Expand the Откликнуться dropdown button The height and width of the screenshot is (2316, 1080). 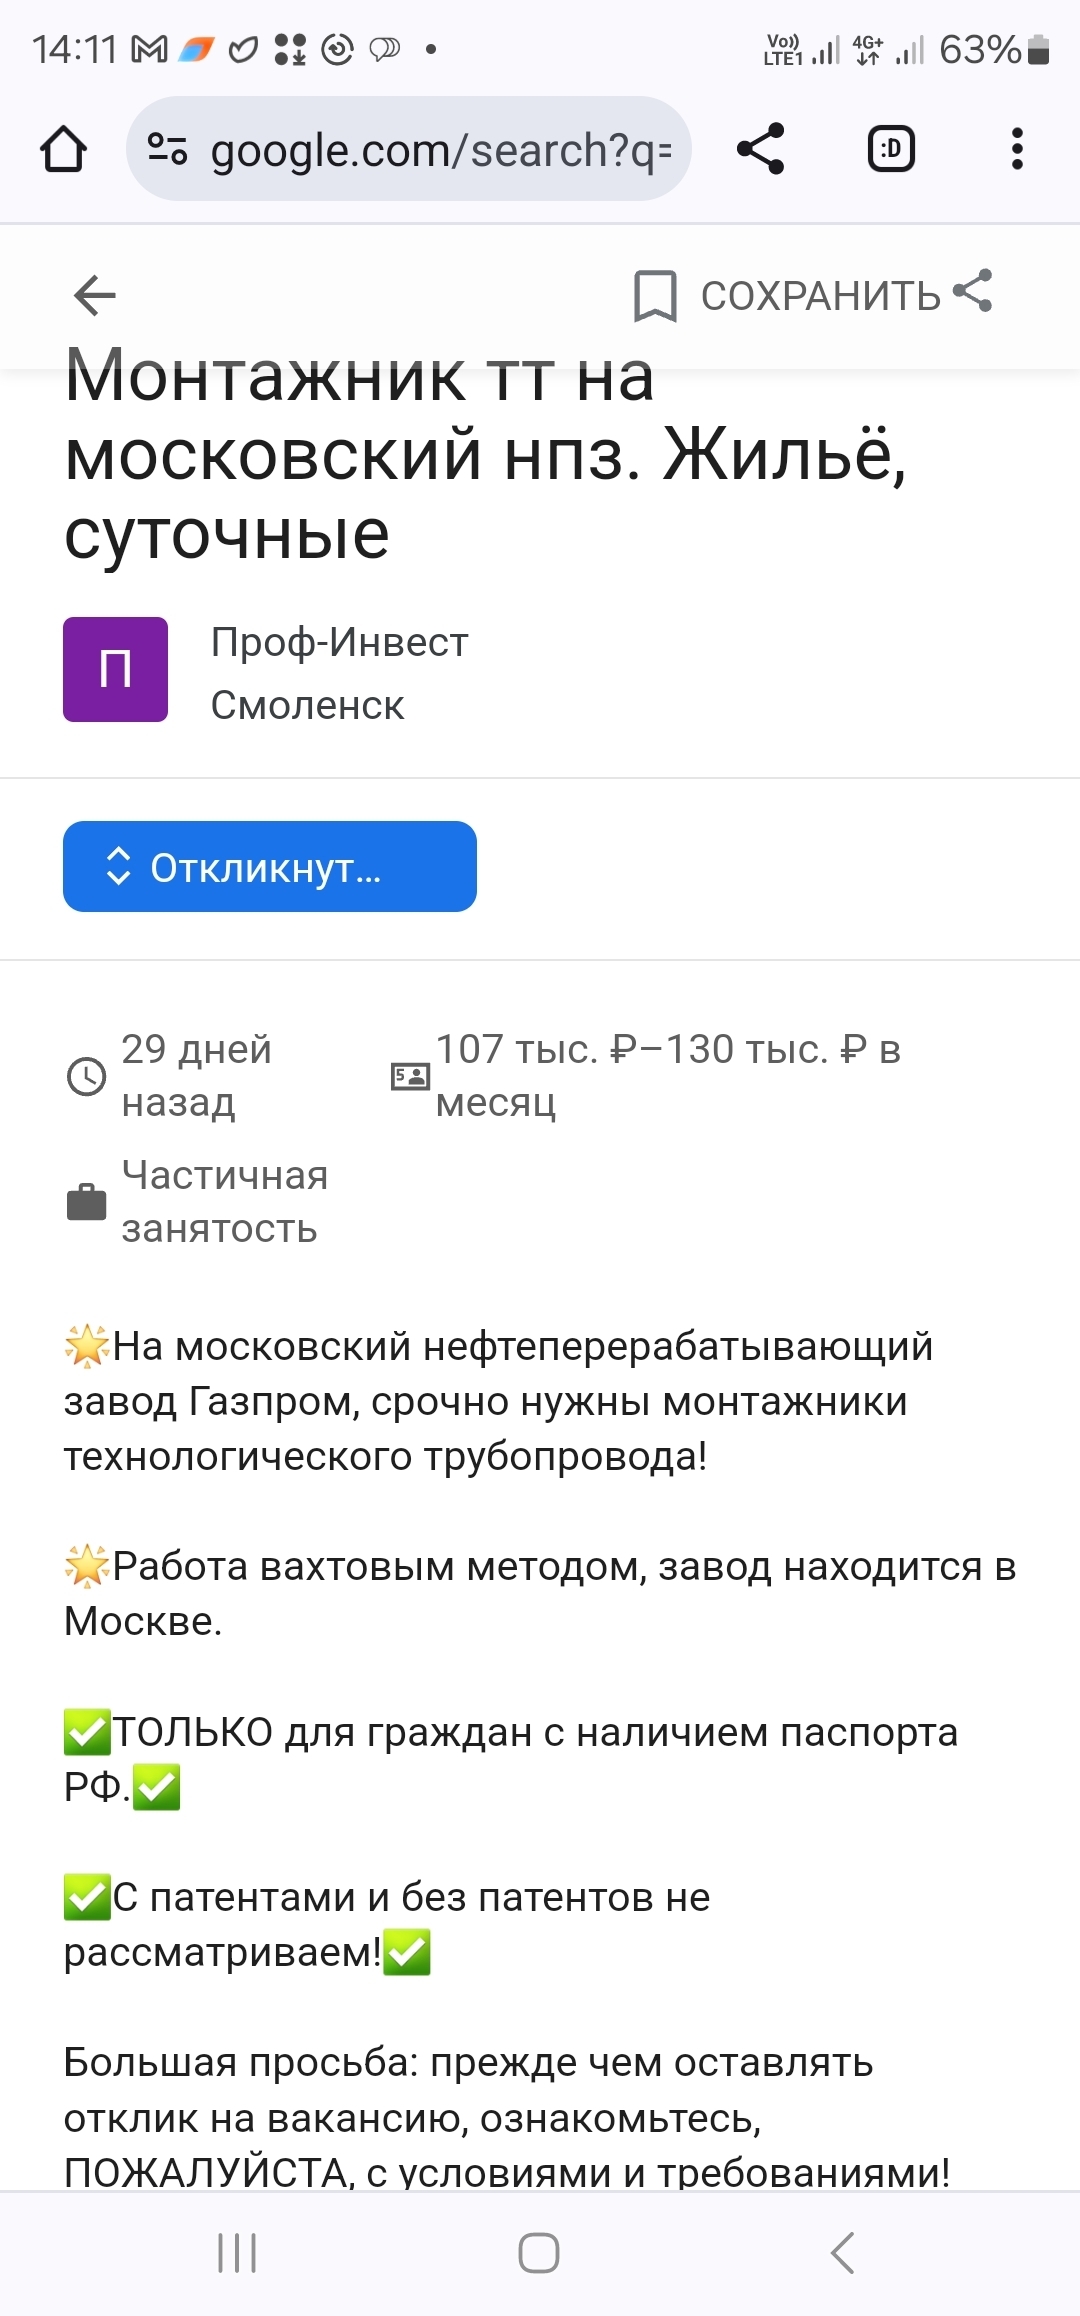[269, 866]
